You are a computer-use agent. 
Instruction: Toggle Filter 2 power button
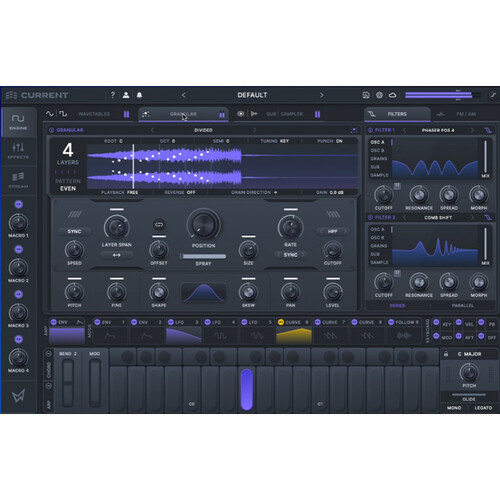pos(370,218)
